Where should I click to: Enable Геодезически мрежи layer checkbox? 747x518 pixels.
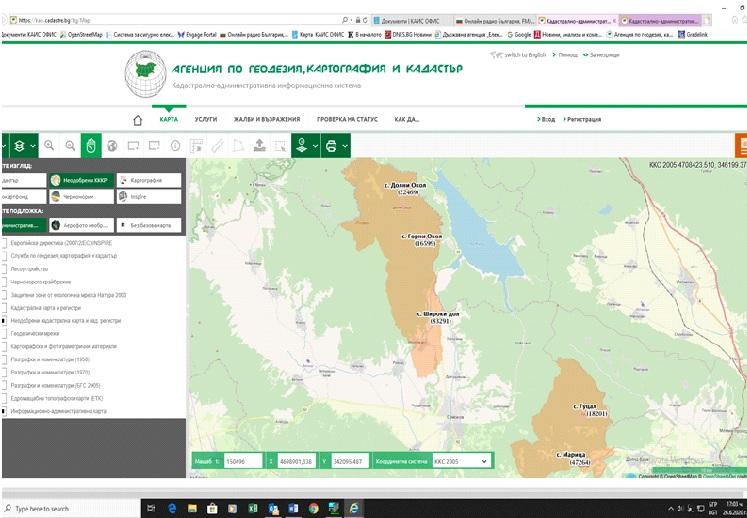pyautogui.click(x=4, y=334)
